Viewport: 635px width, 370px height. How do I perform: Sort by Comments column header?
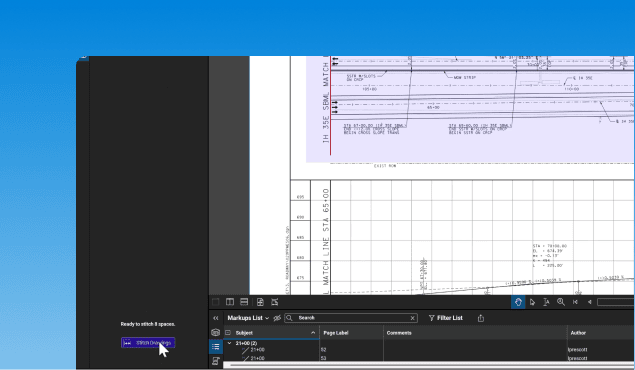pos(399,333)
